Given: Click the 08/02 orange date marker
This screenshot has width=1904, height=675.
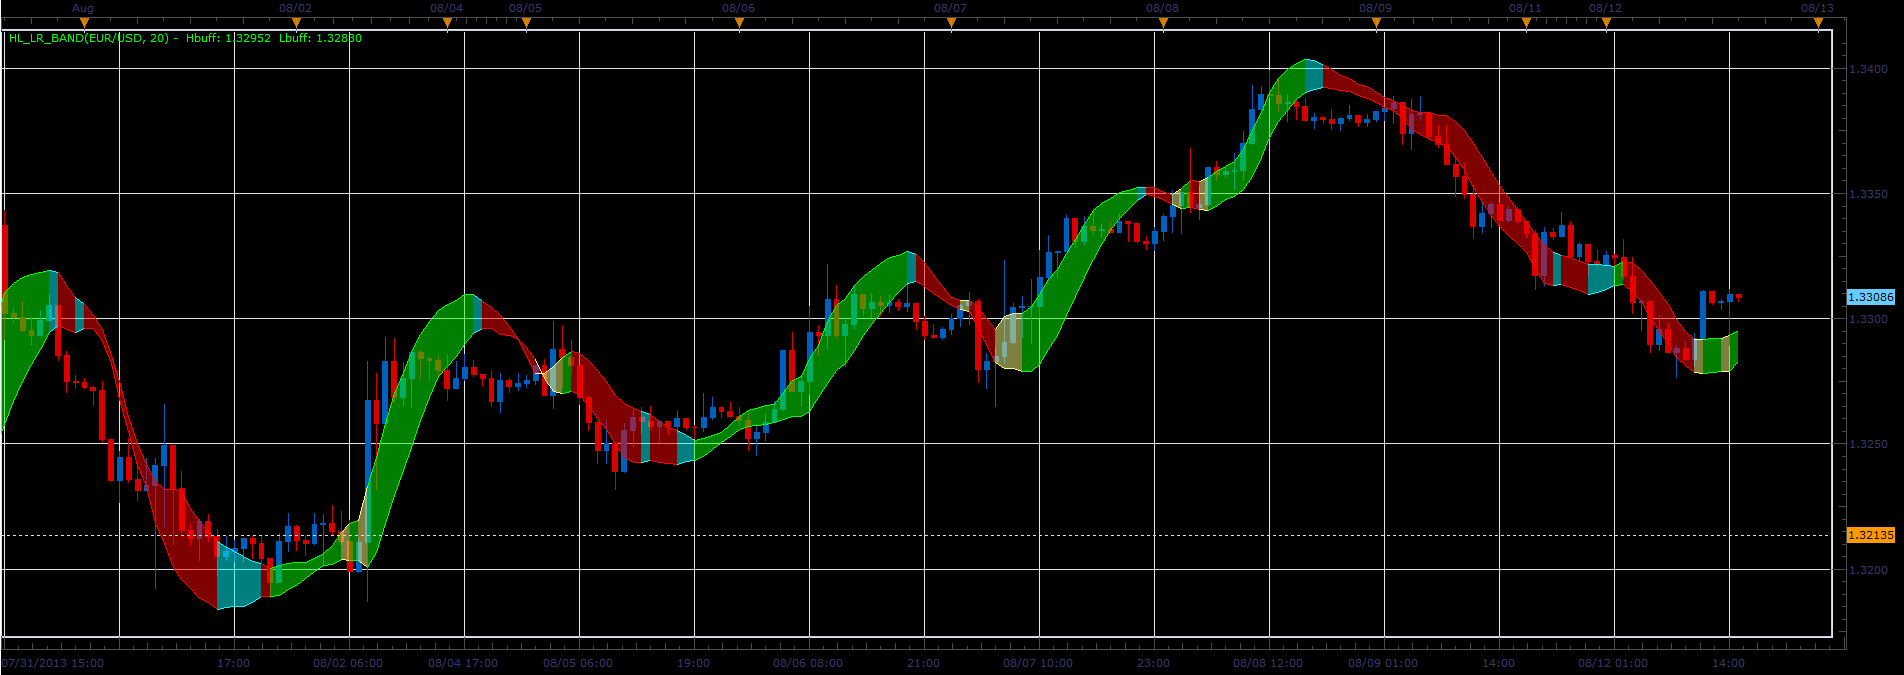Looking at the screenshot, I should coord(296,22).
